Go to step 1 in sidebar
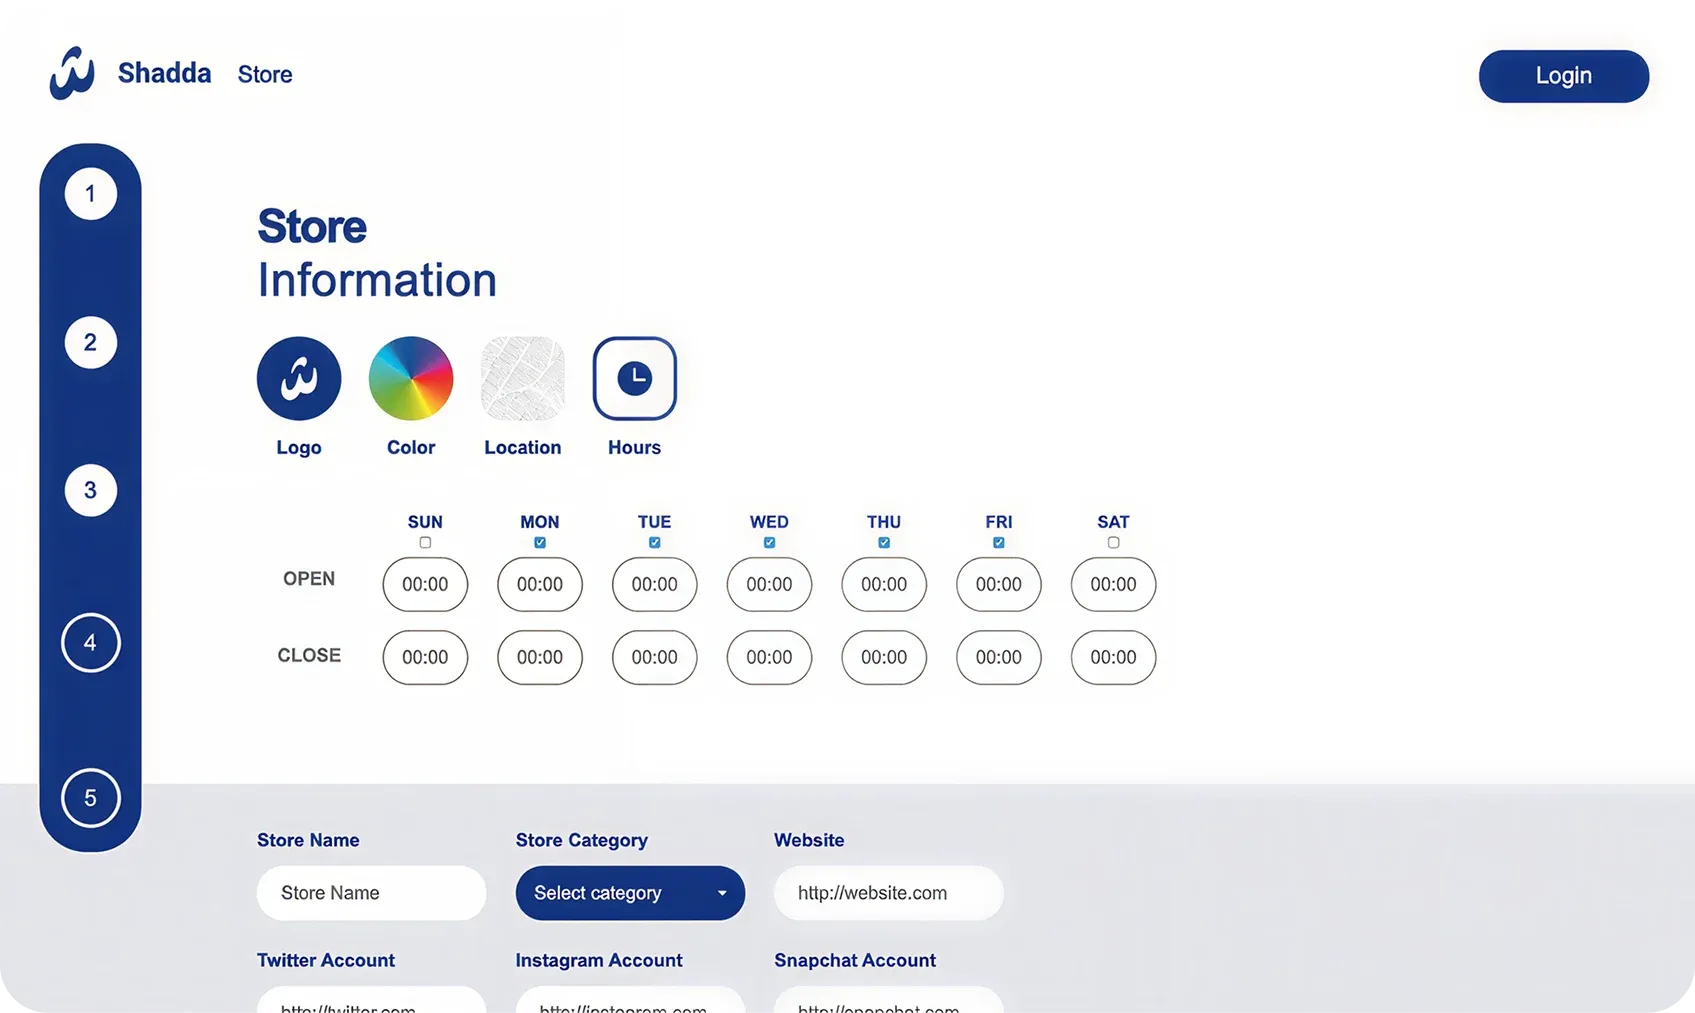Screen dimensions: 1695x1013 (x=91, y=194)
